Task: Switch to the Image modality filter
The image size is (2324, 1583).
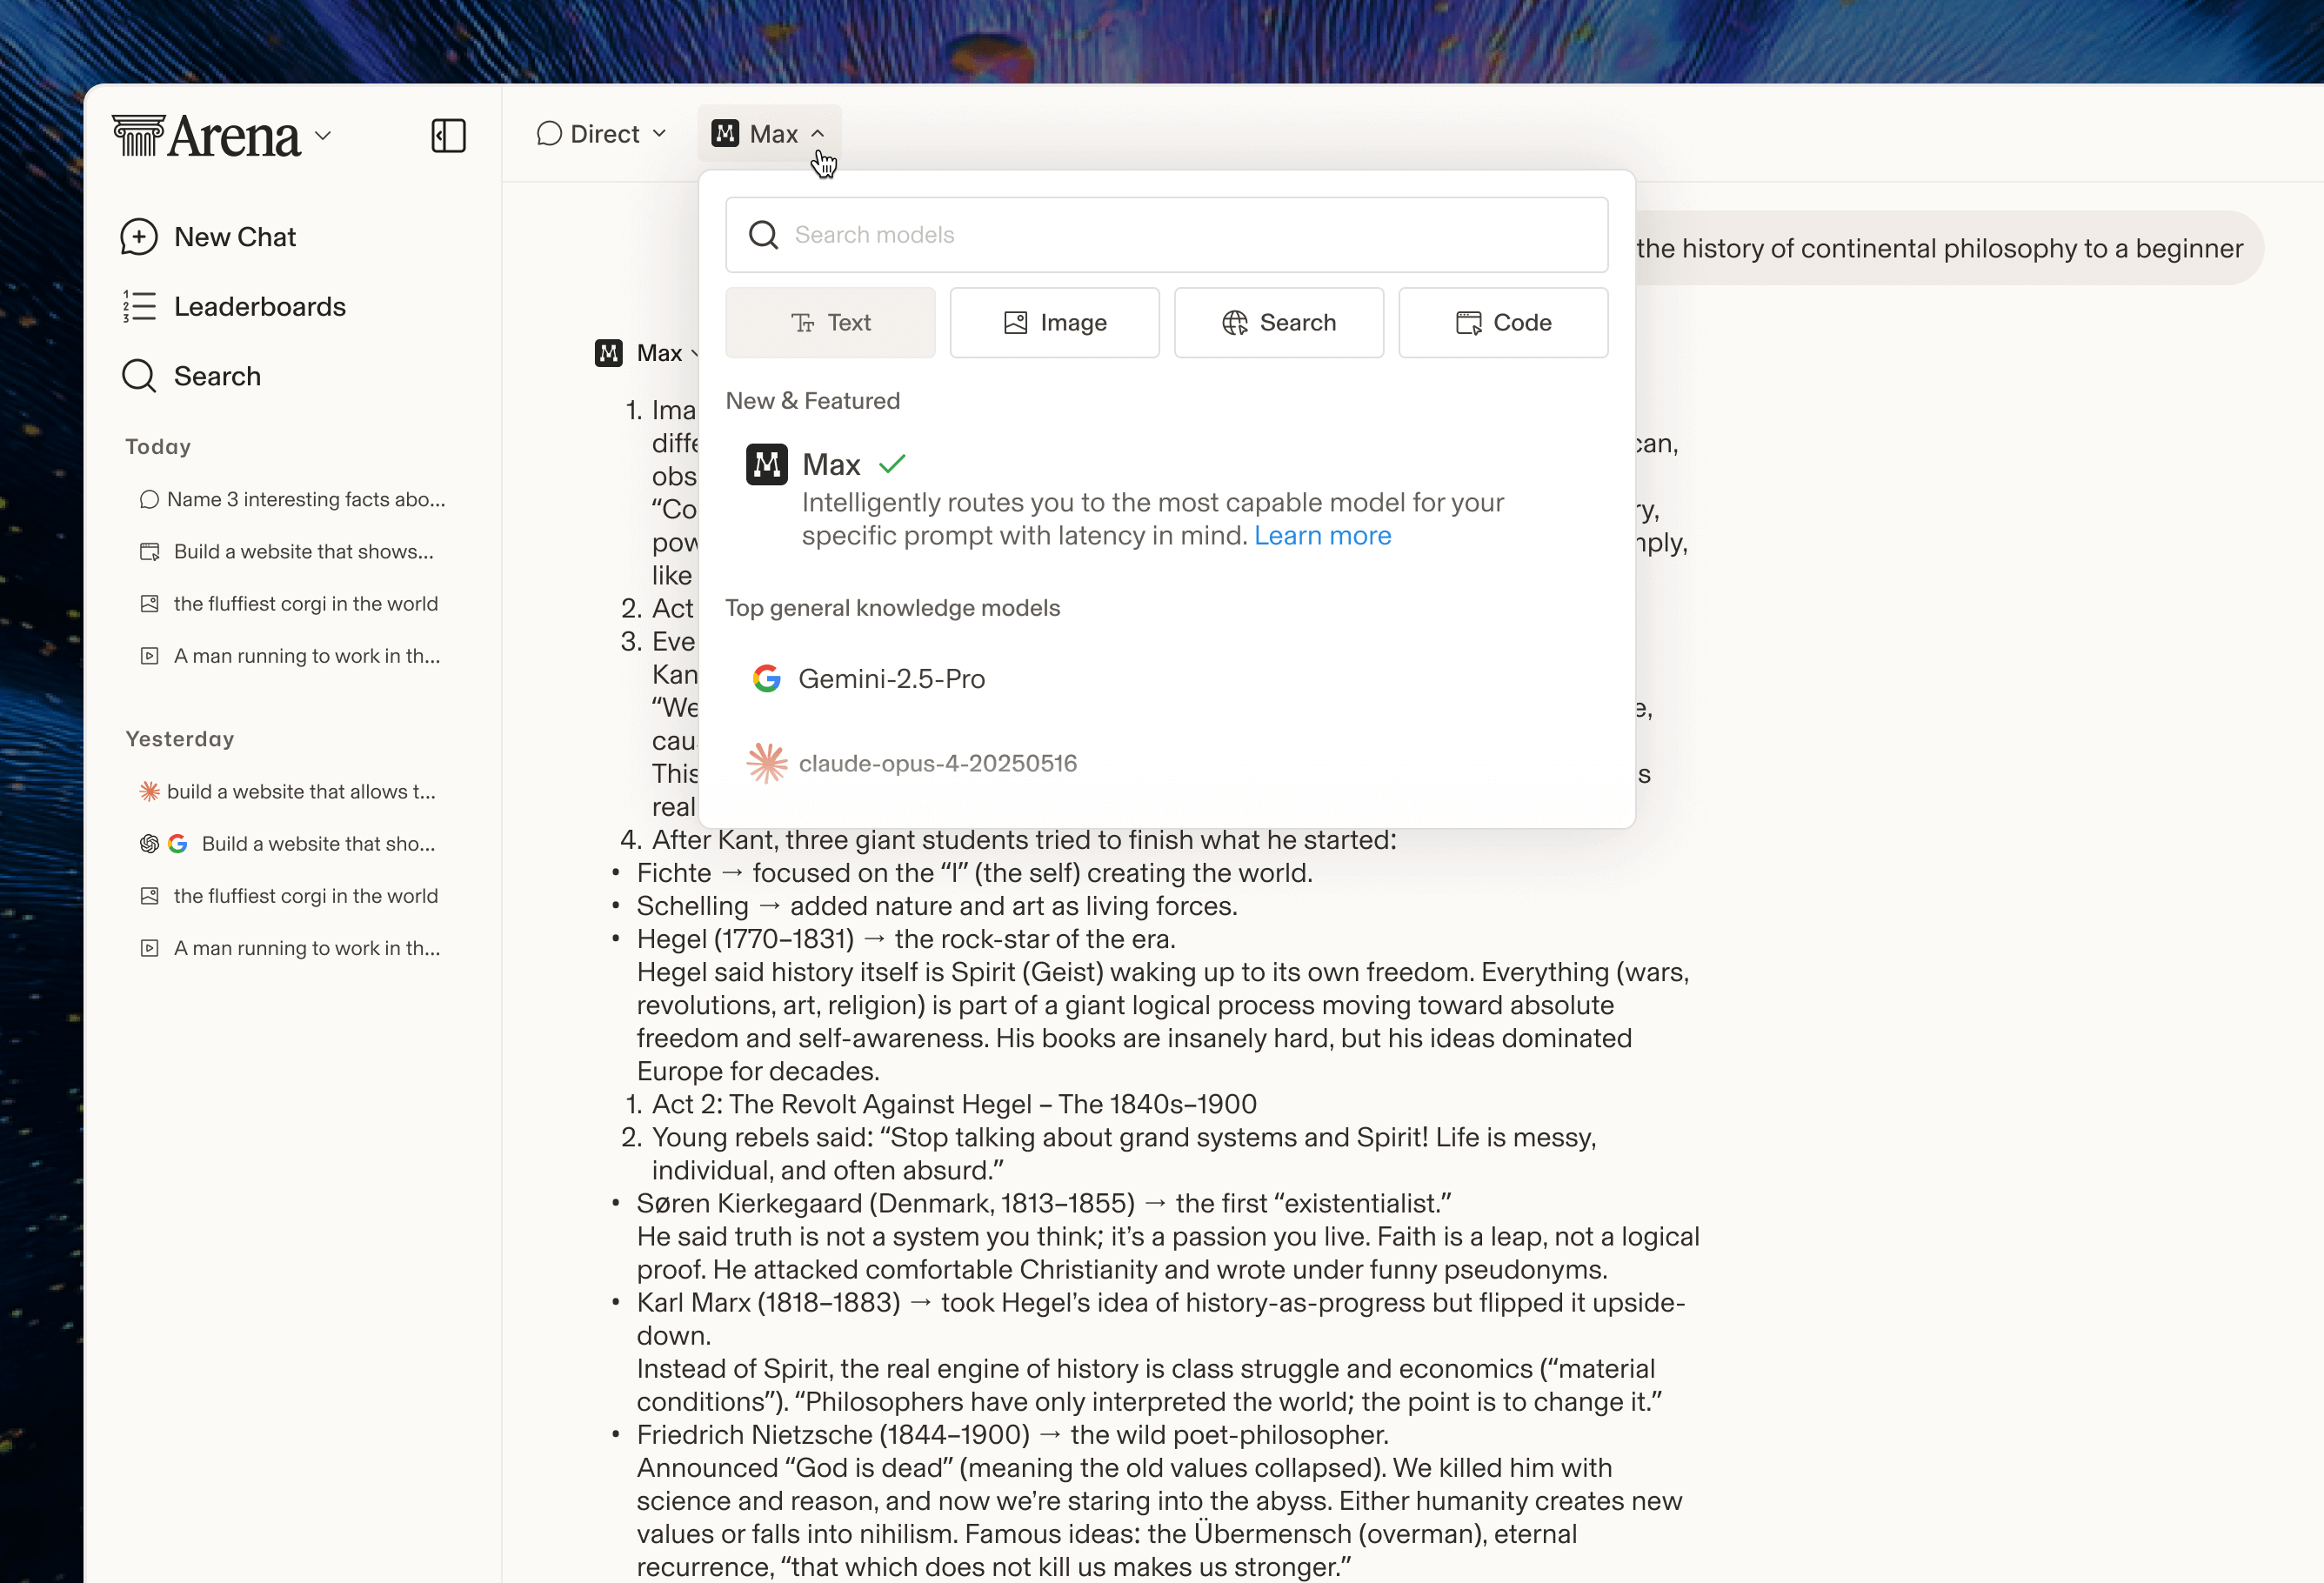Action: coord(1054,323)
